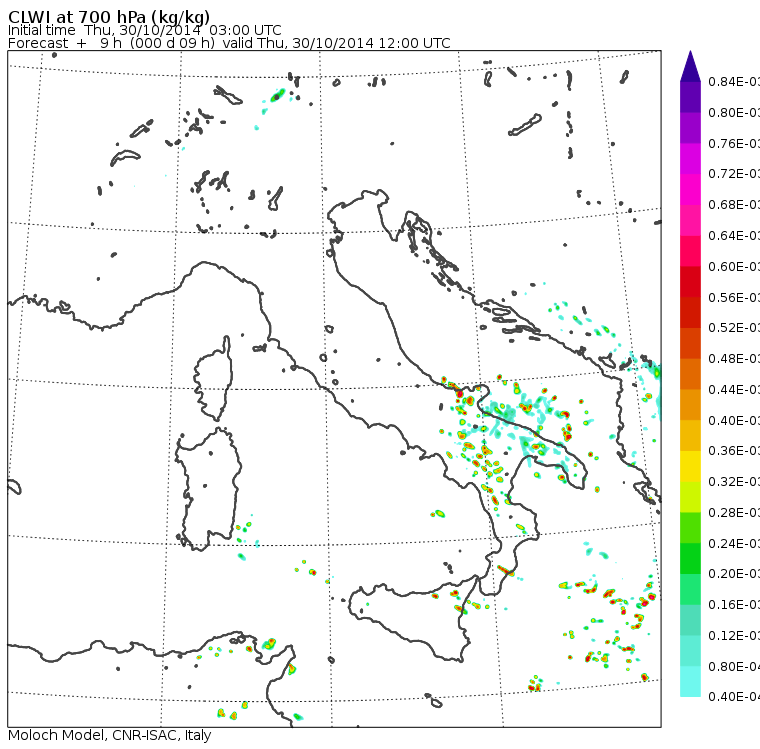Pick the colorbar segment between 0.12E-03 and 0.16E-03

[690, 620]
